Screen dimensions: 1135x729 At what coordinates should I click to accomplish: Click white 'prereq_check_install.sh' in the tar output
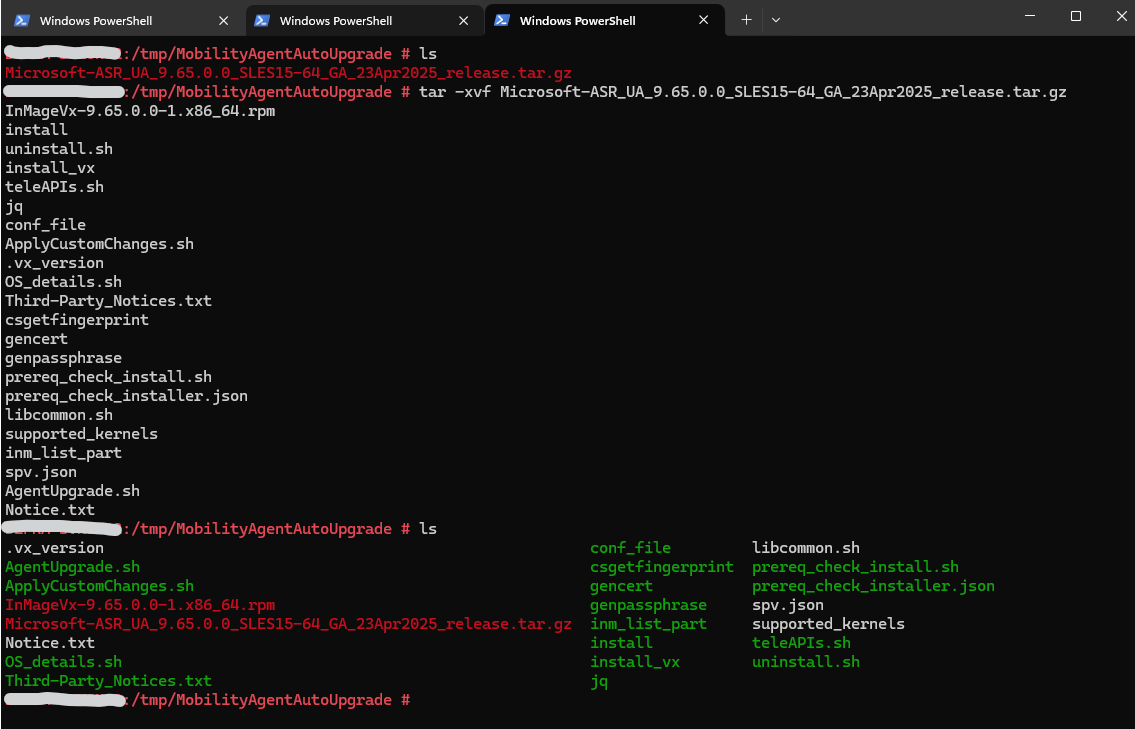[109, 376]
